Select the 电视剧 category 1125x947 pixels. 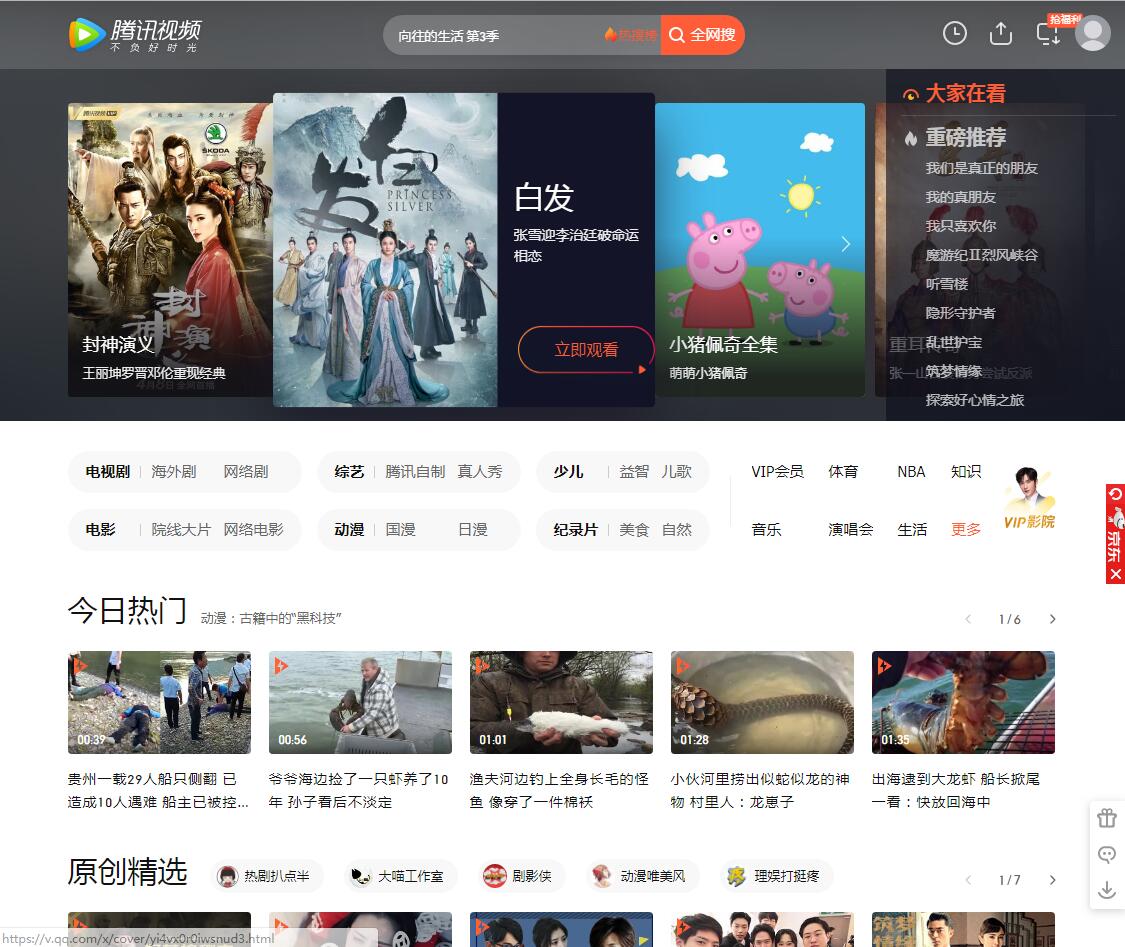click(x=108, y=471)
